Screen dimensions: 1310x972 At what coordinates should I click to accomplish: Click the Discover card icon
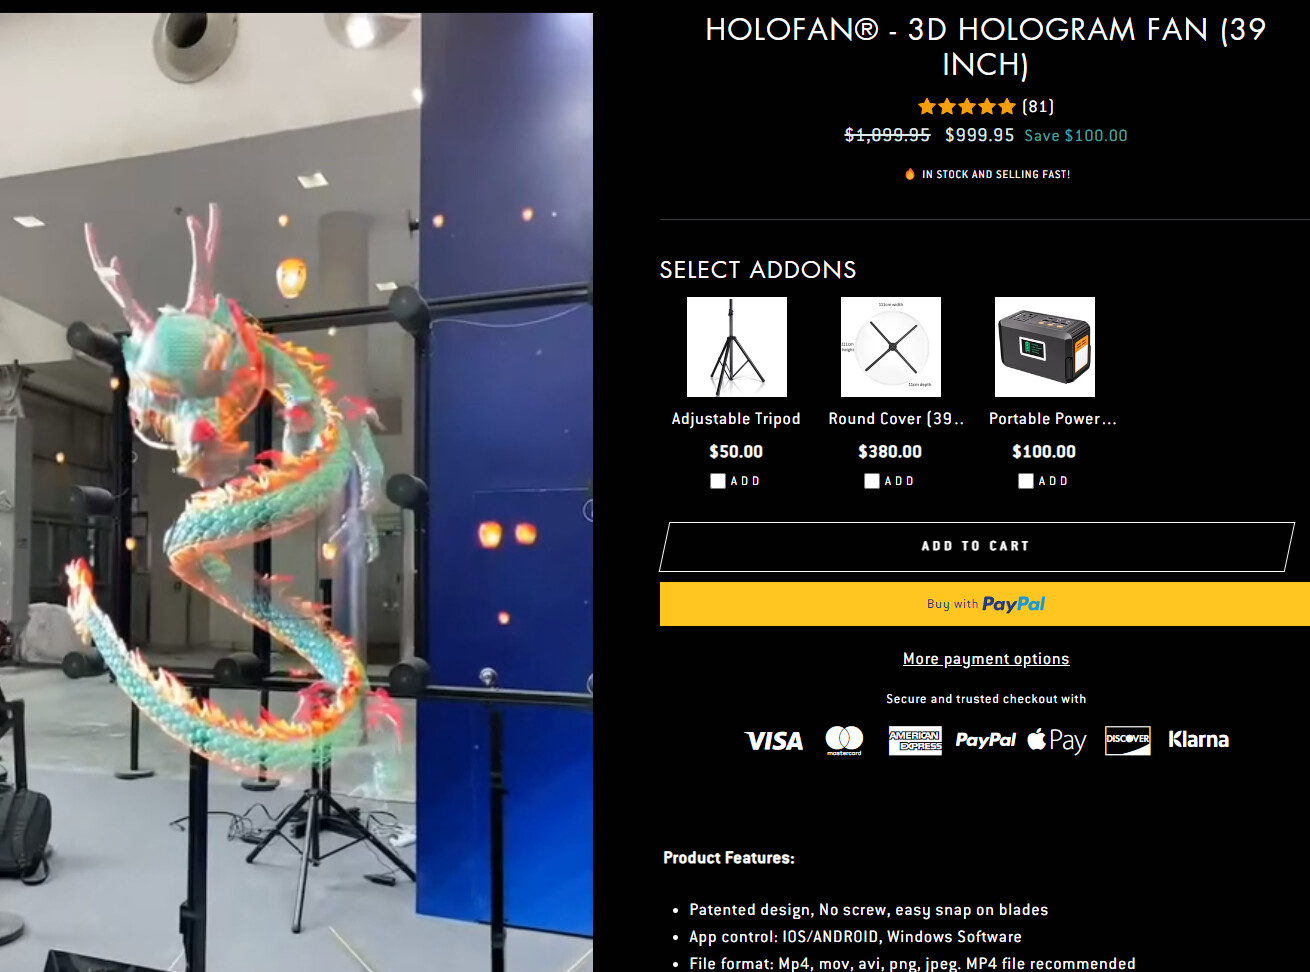1128,740
